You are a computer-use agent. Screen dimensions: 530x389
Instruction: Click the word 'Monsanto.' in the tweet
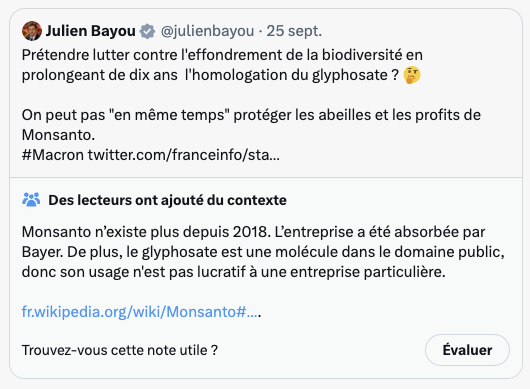(58, 135)
